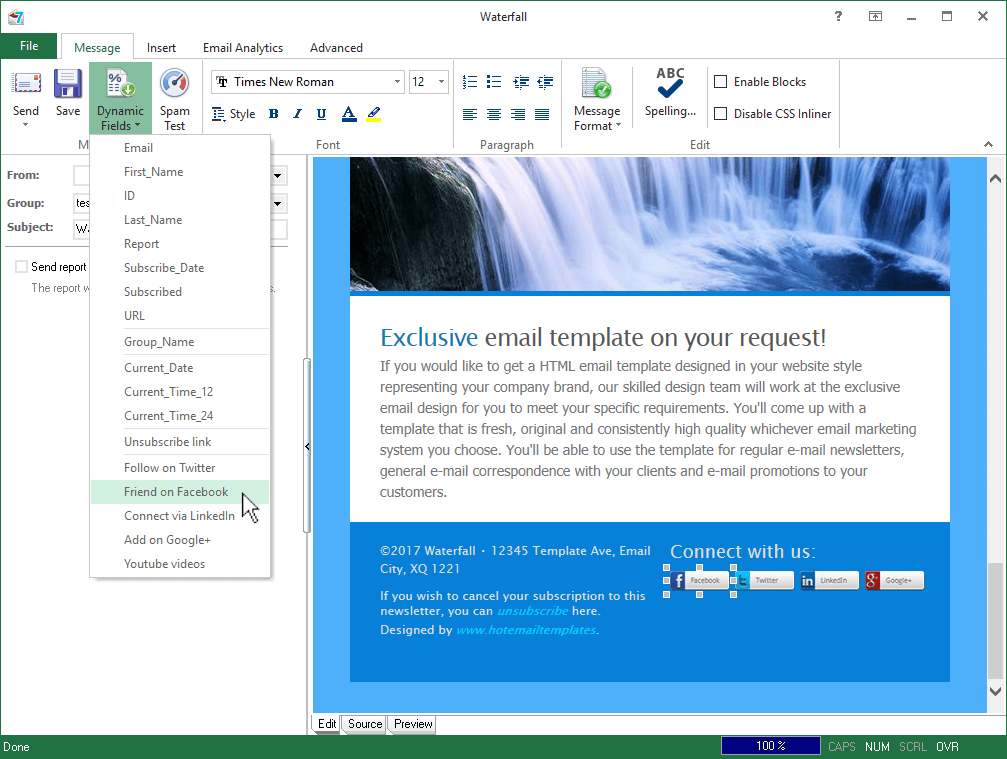This screenshot has width=1007, height=759.
Task: Select the Facebook social button in the email
Action: (699, 580)
